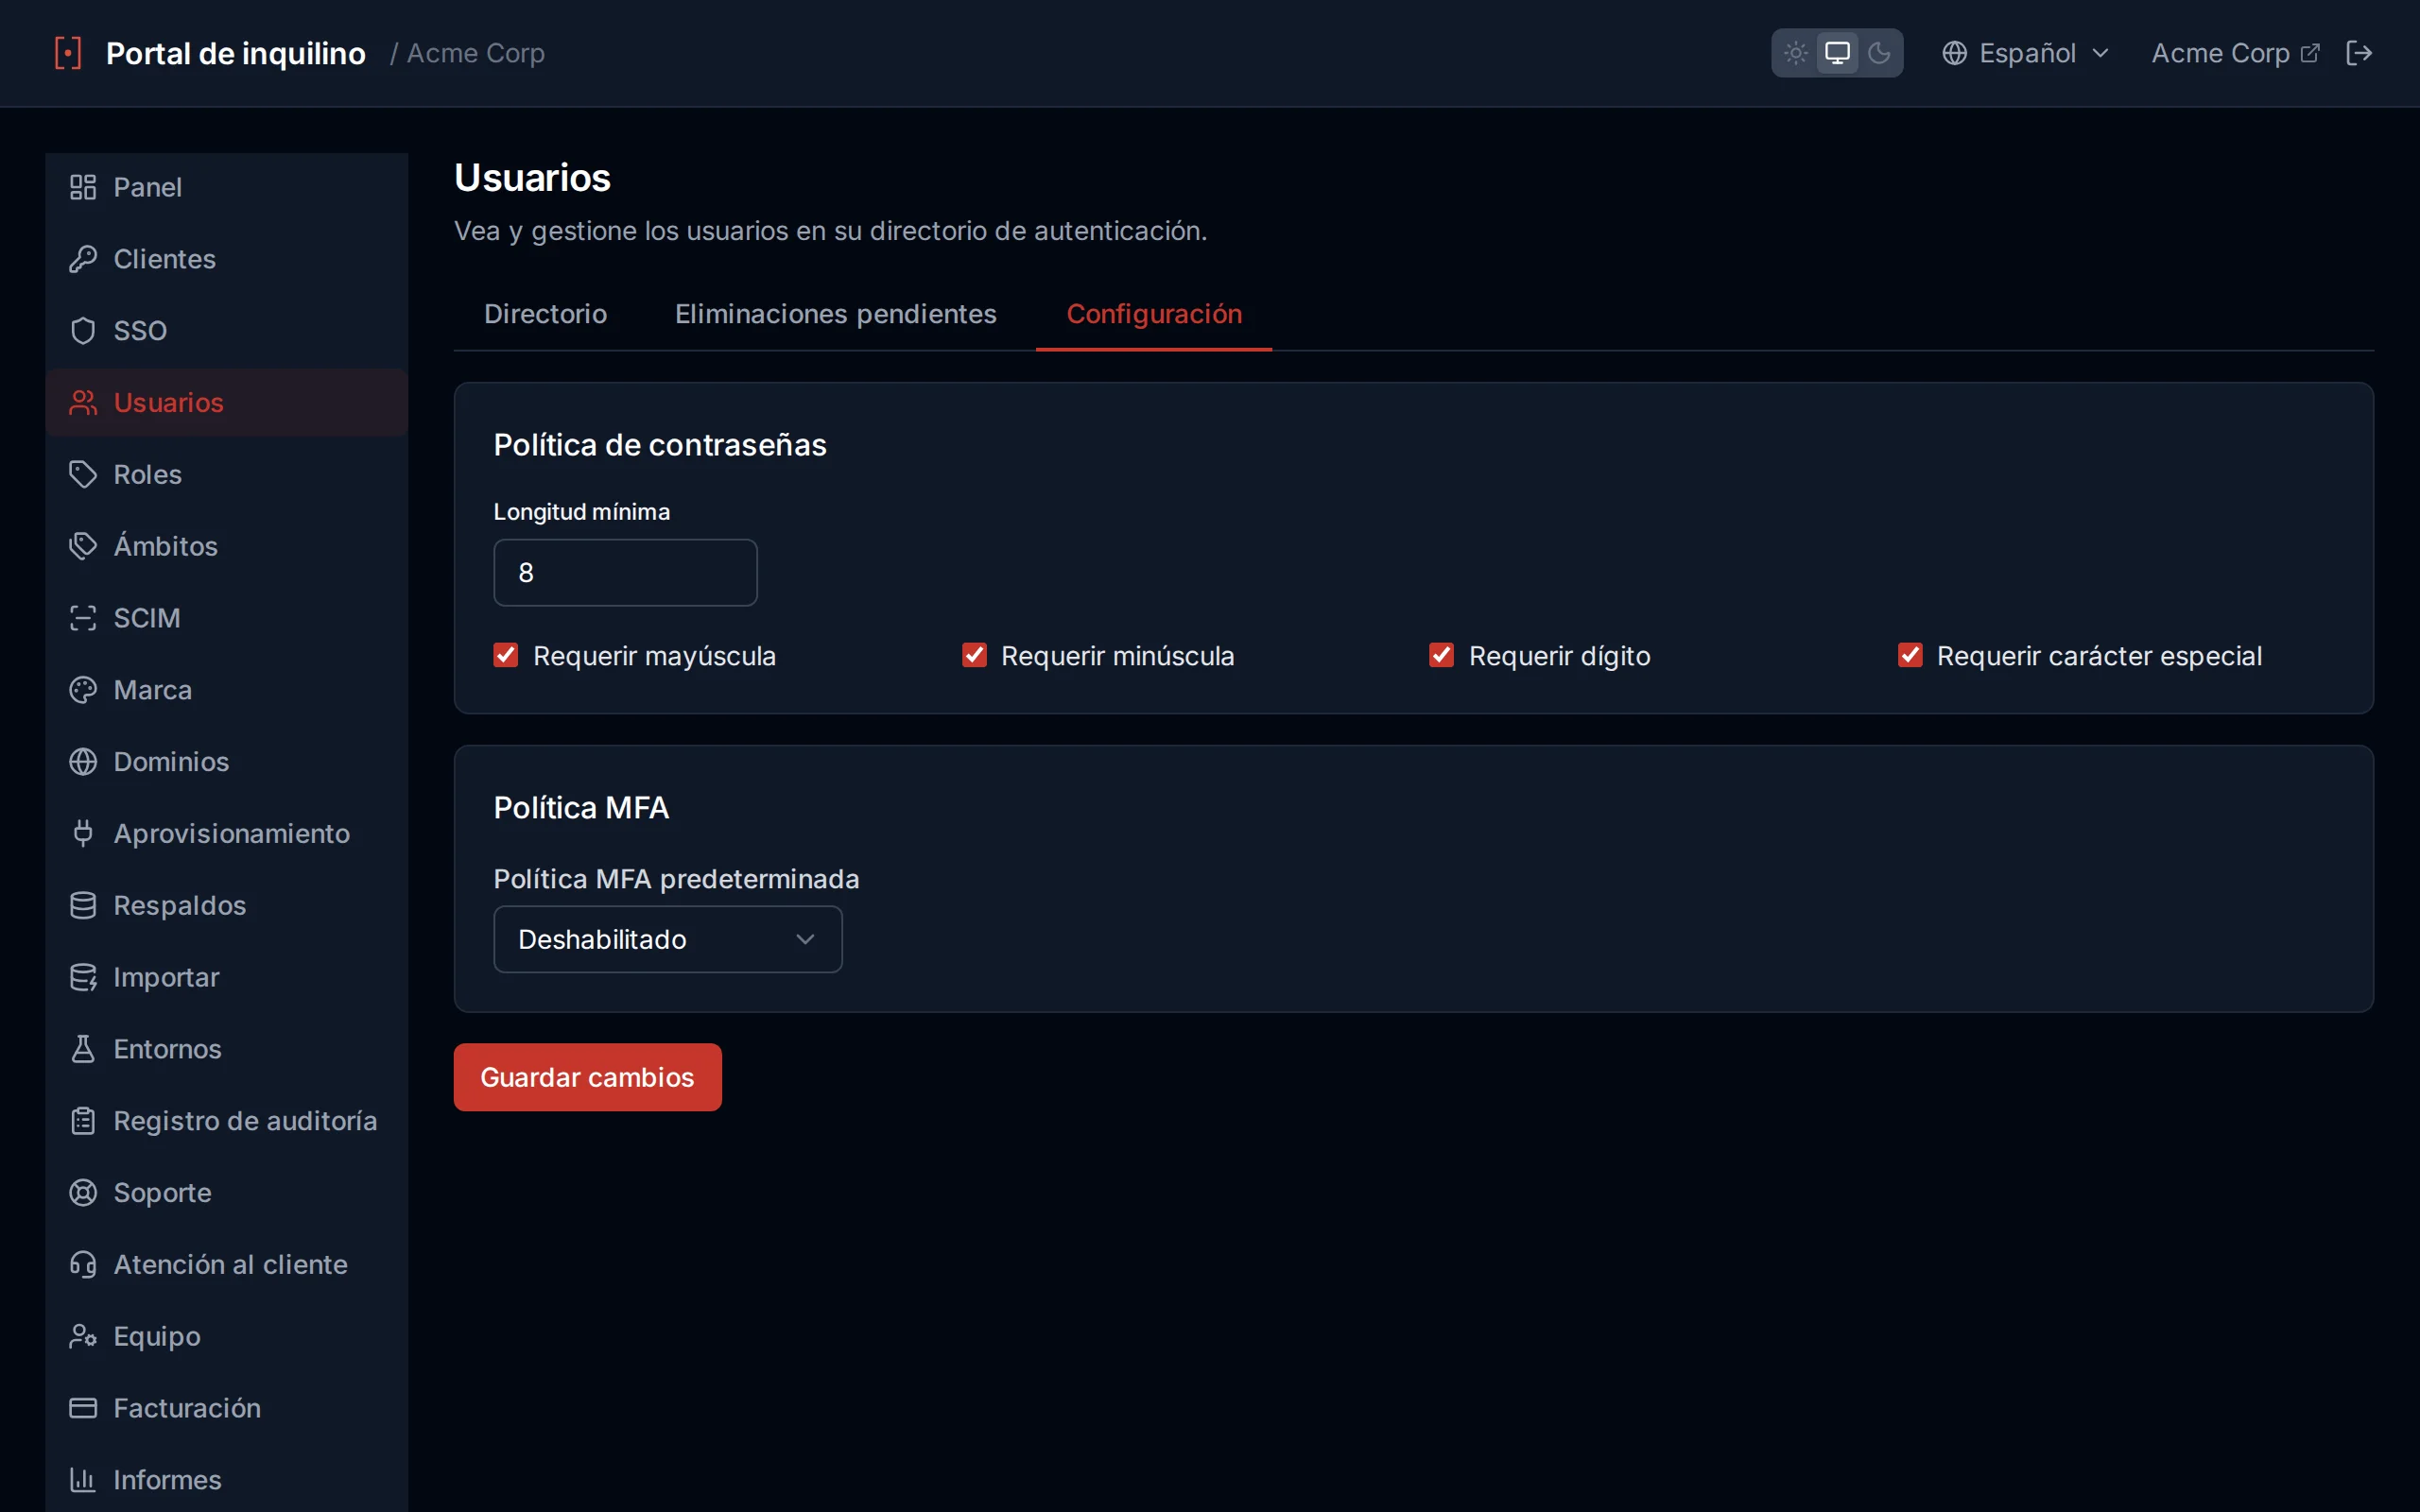Select system theme monitor icon
The image size is (2420, 1512).
point(1837,53)
